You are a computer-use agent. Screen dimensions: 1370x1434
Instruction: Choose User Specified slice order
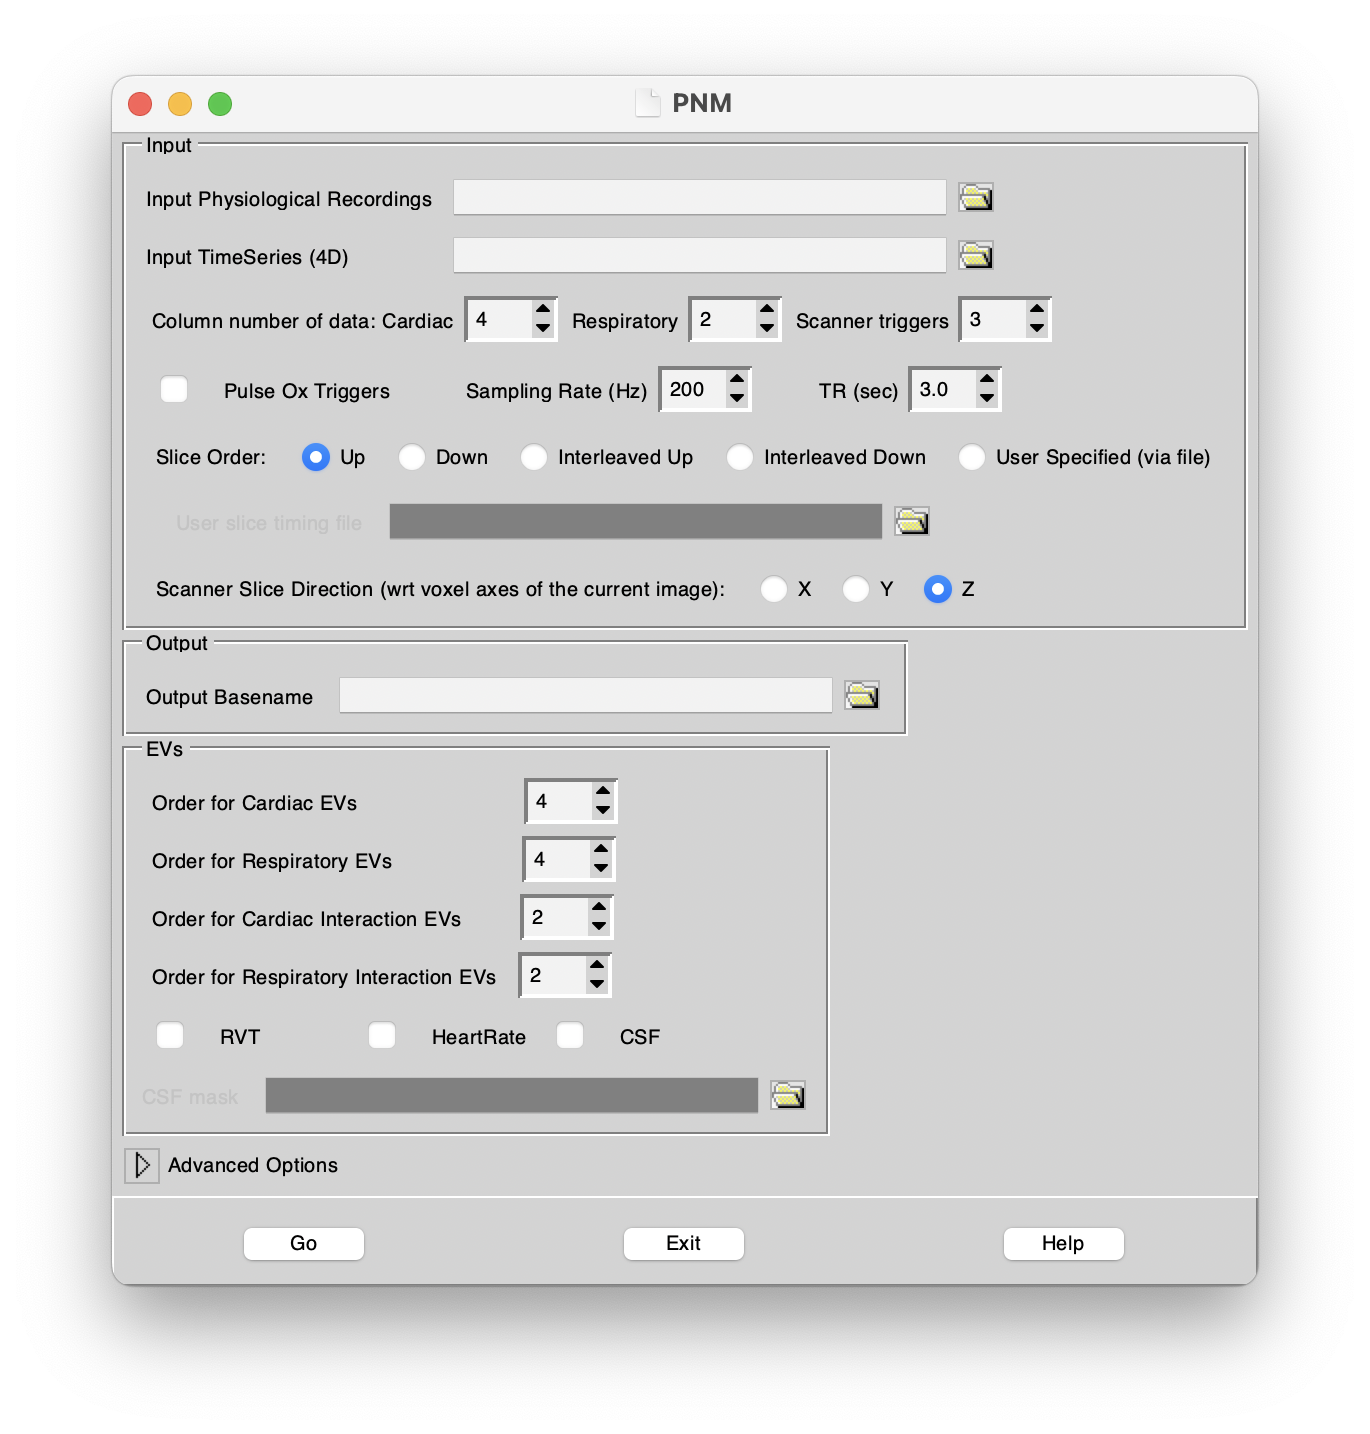coord(971,457)
